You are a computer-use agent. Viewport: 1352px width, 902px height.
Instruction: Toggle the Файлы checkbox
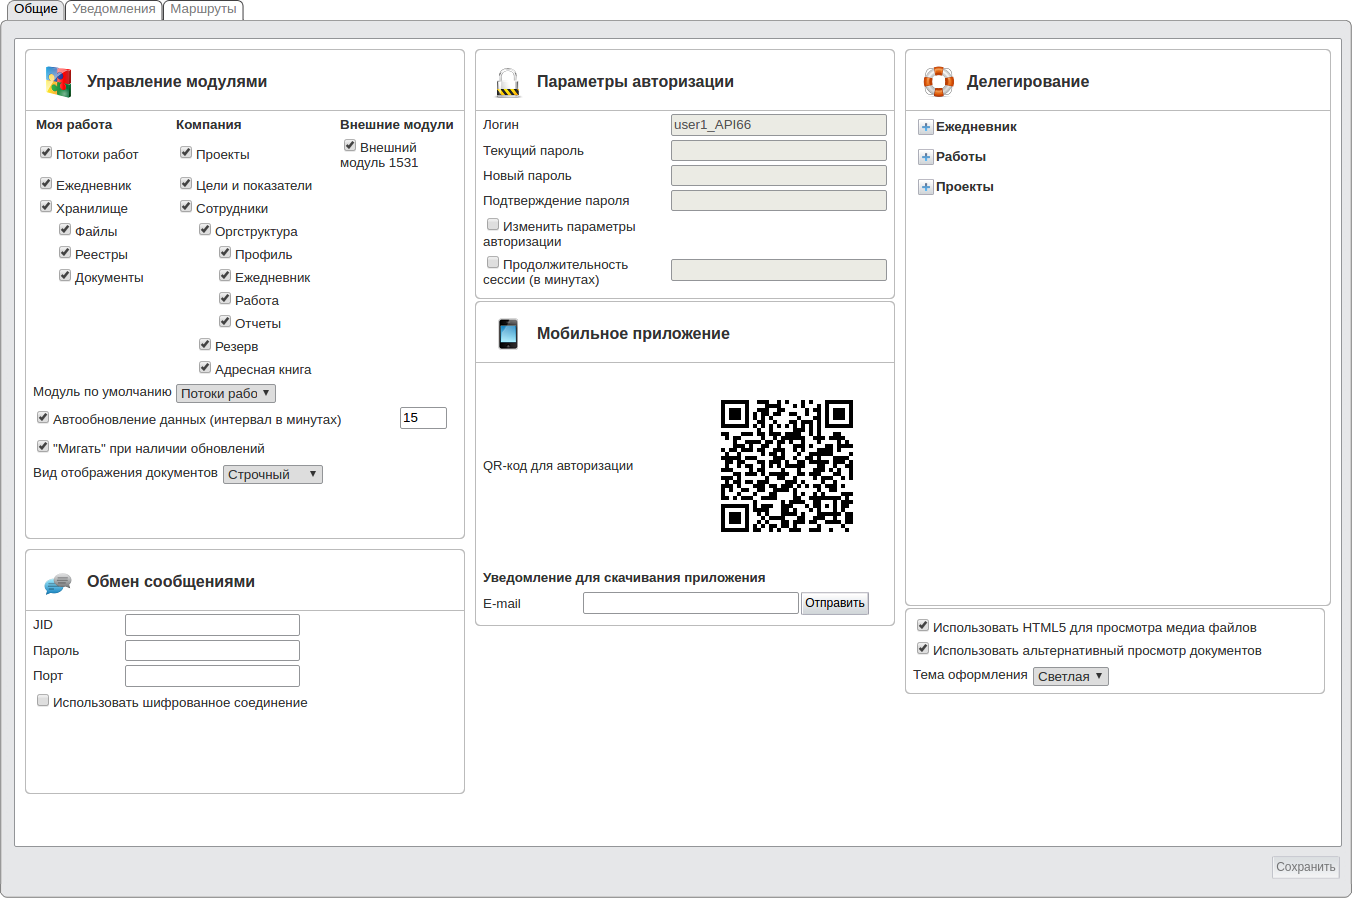[x=65, y=229]
